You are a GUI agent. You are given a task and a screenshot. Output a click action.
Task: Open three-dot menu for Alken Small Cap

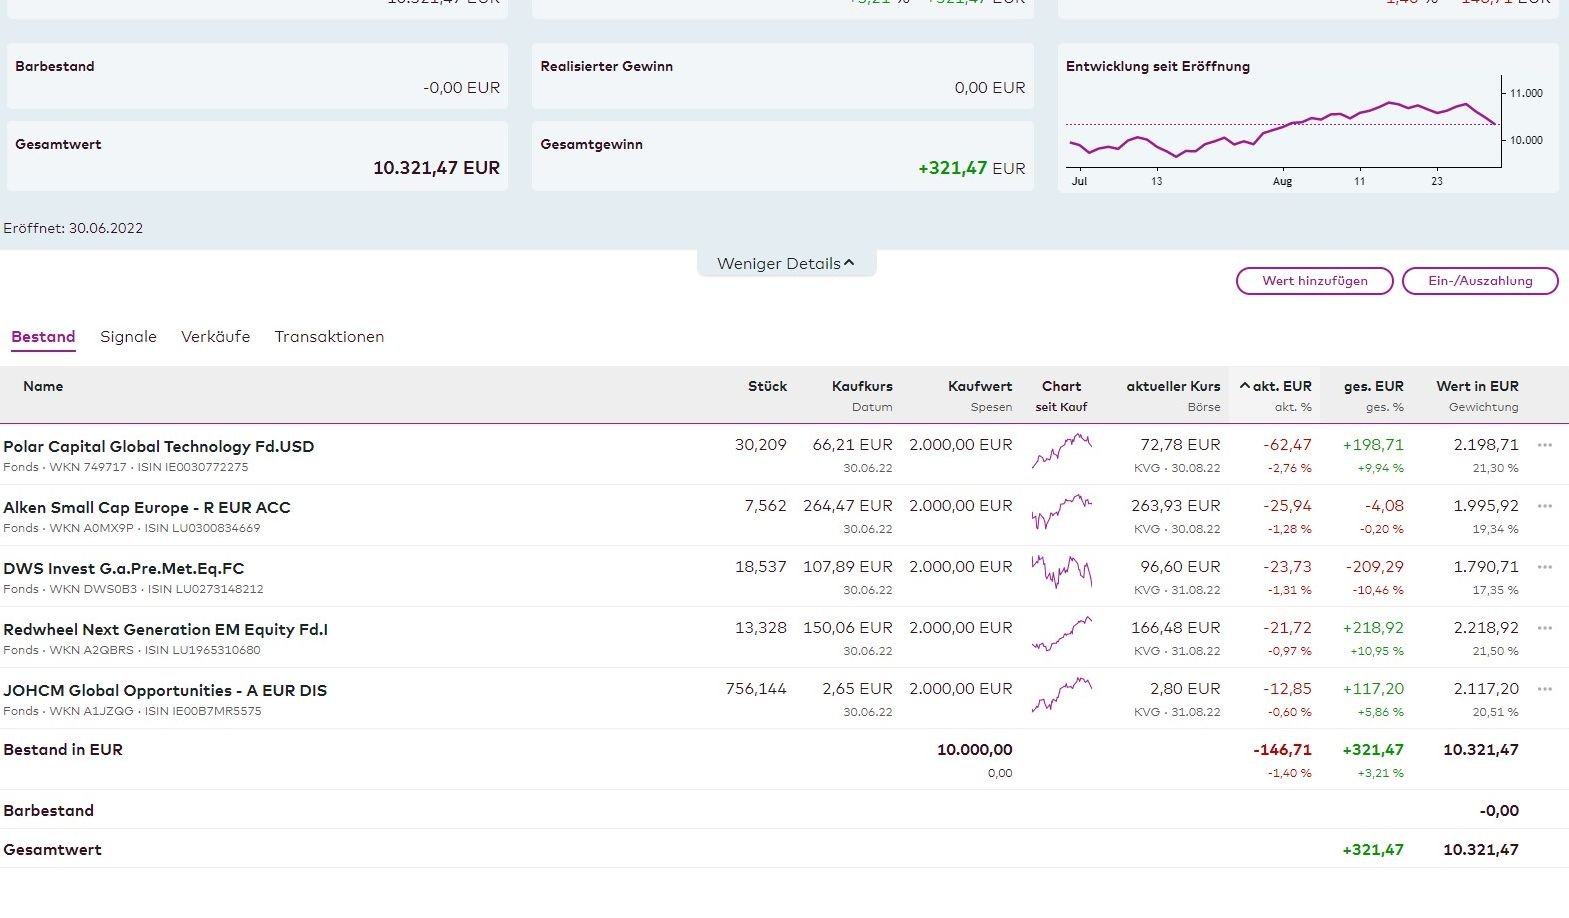pyautogui.click(x=1544, y=506)
